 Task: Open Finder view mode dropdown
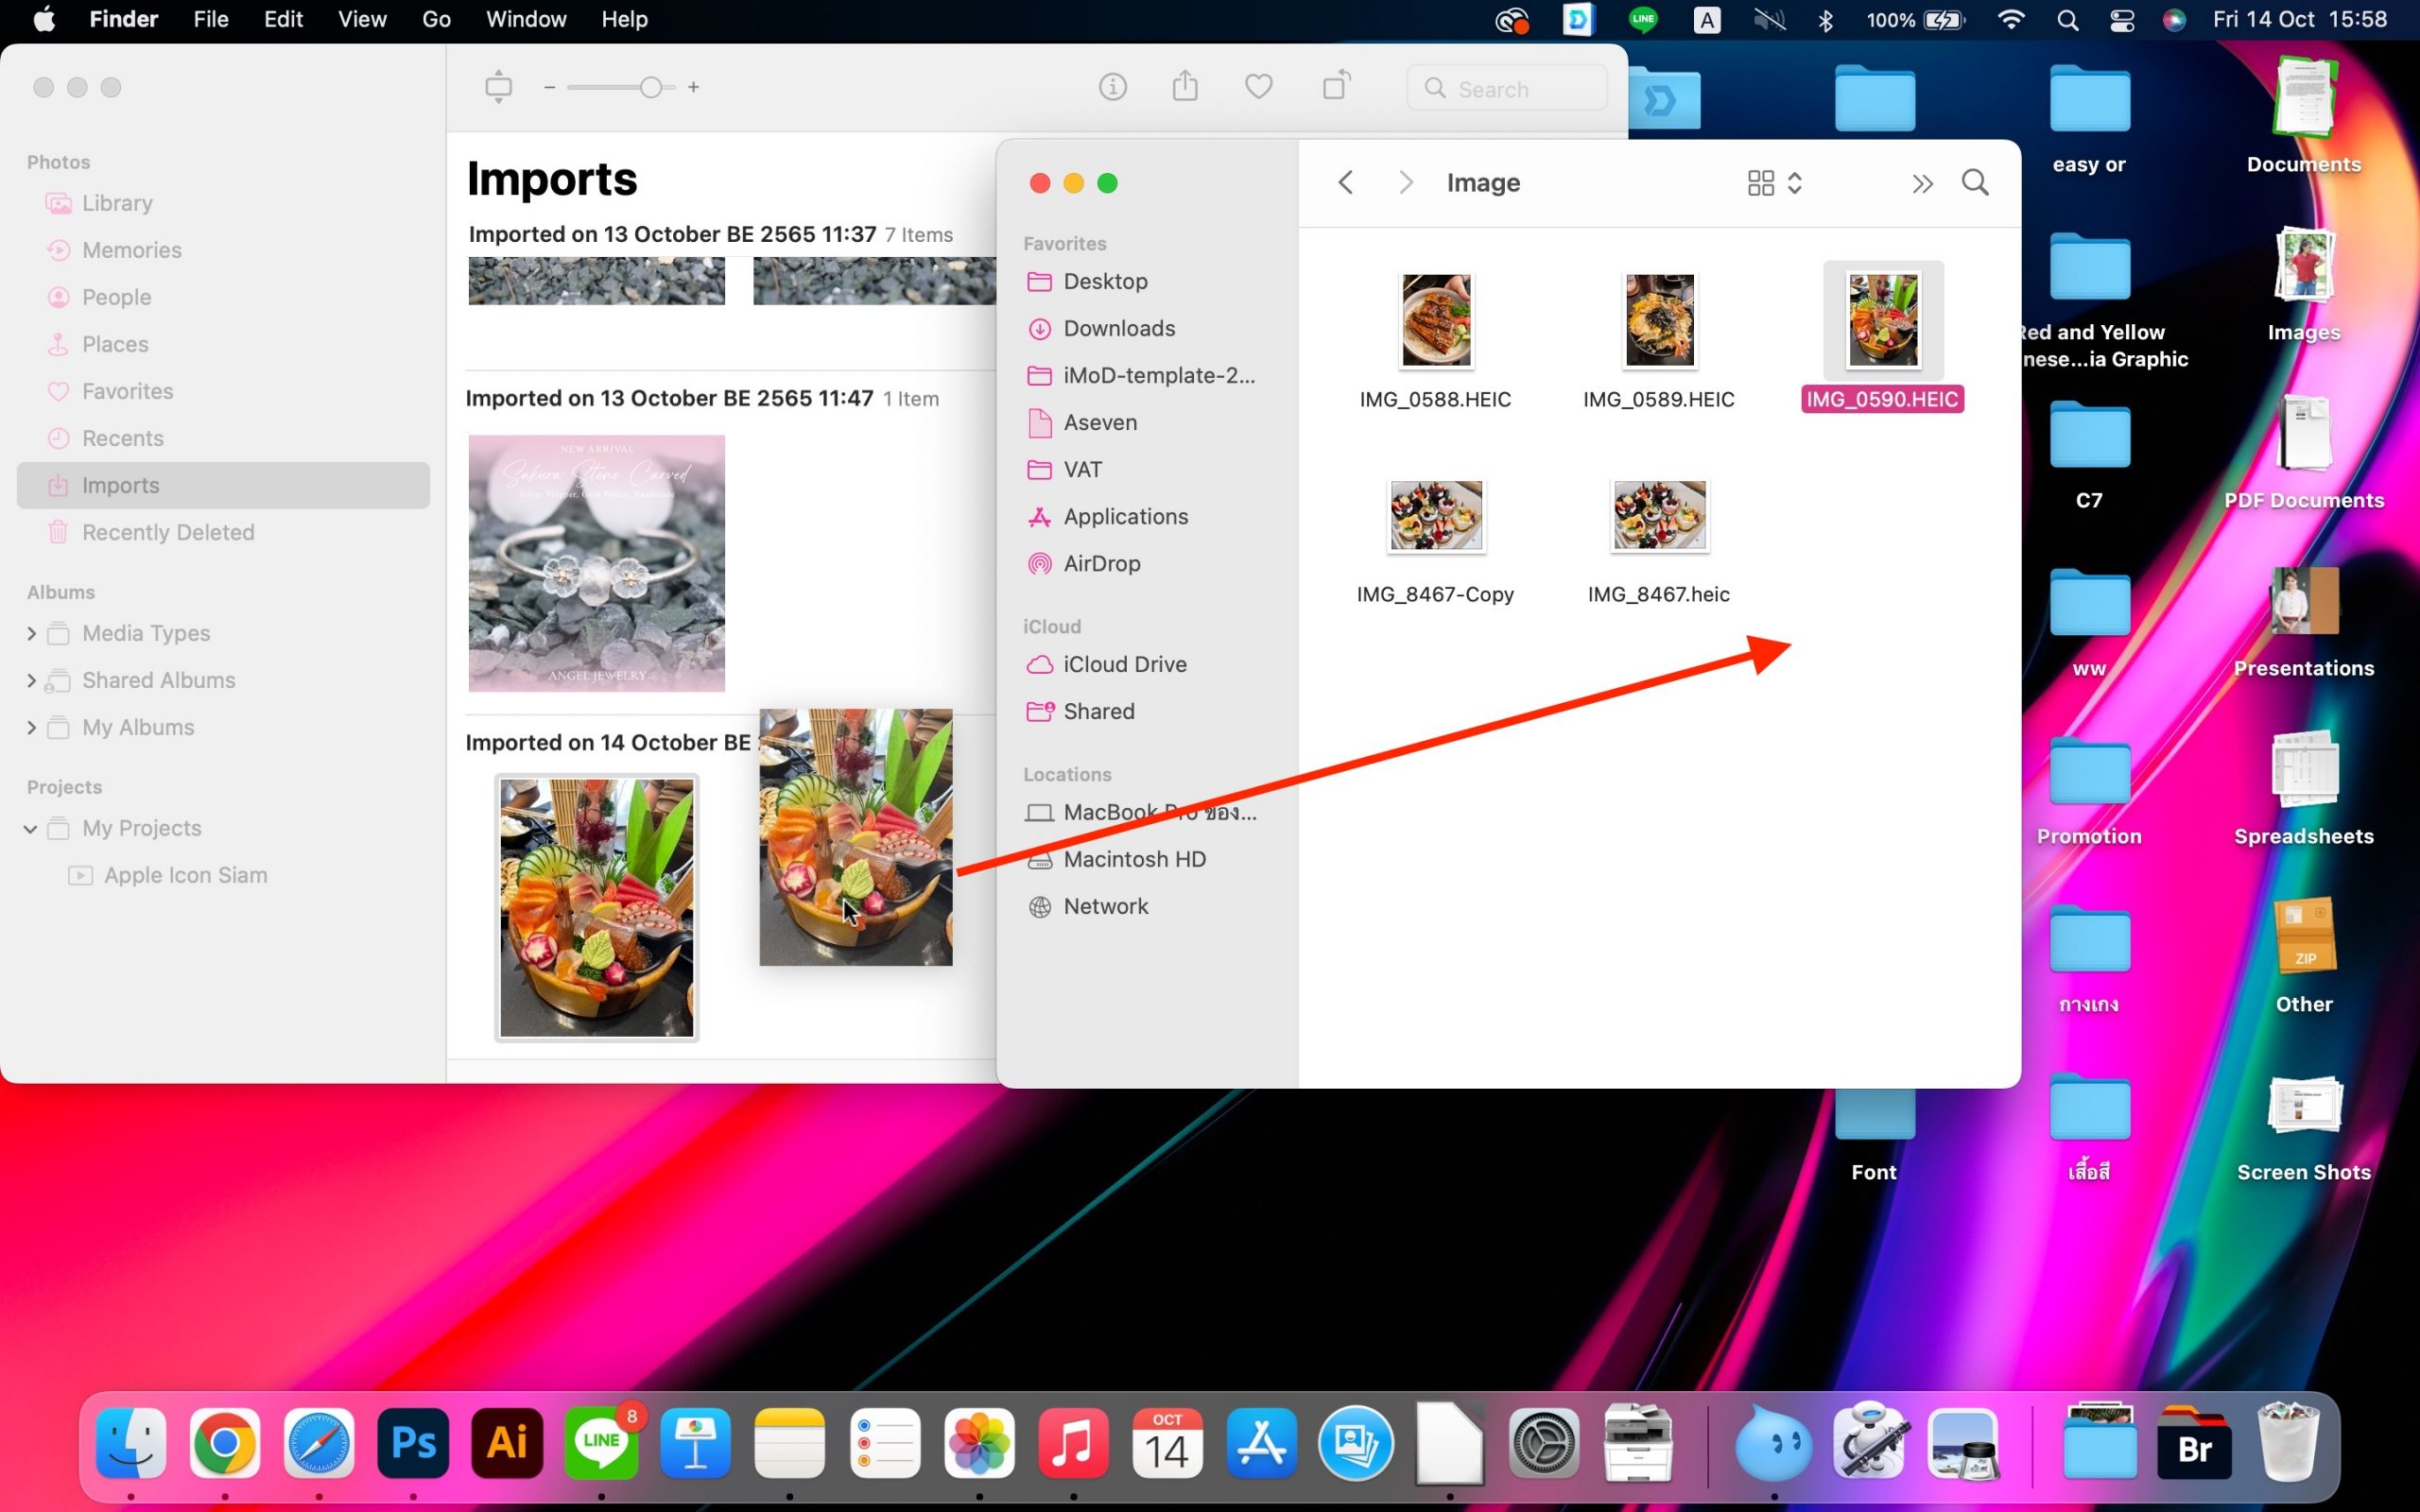[1775, 183]
